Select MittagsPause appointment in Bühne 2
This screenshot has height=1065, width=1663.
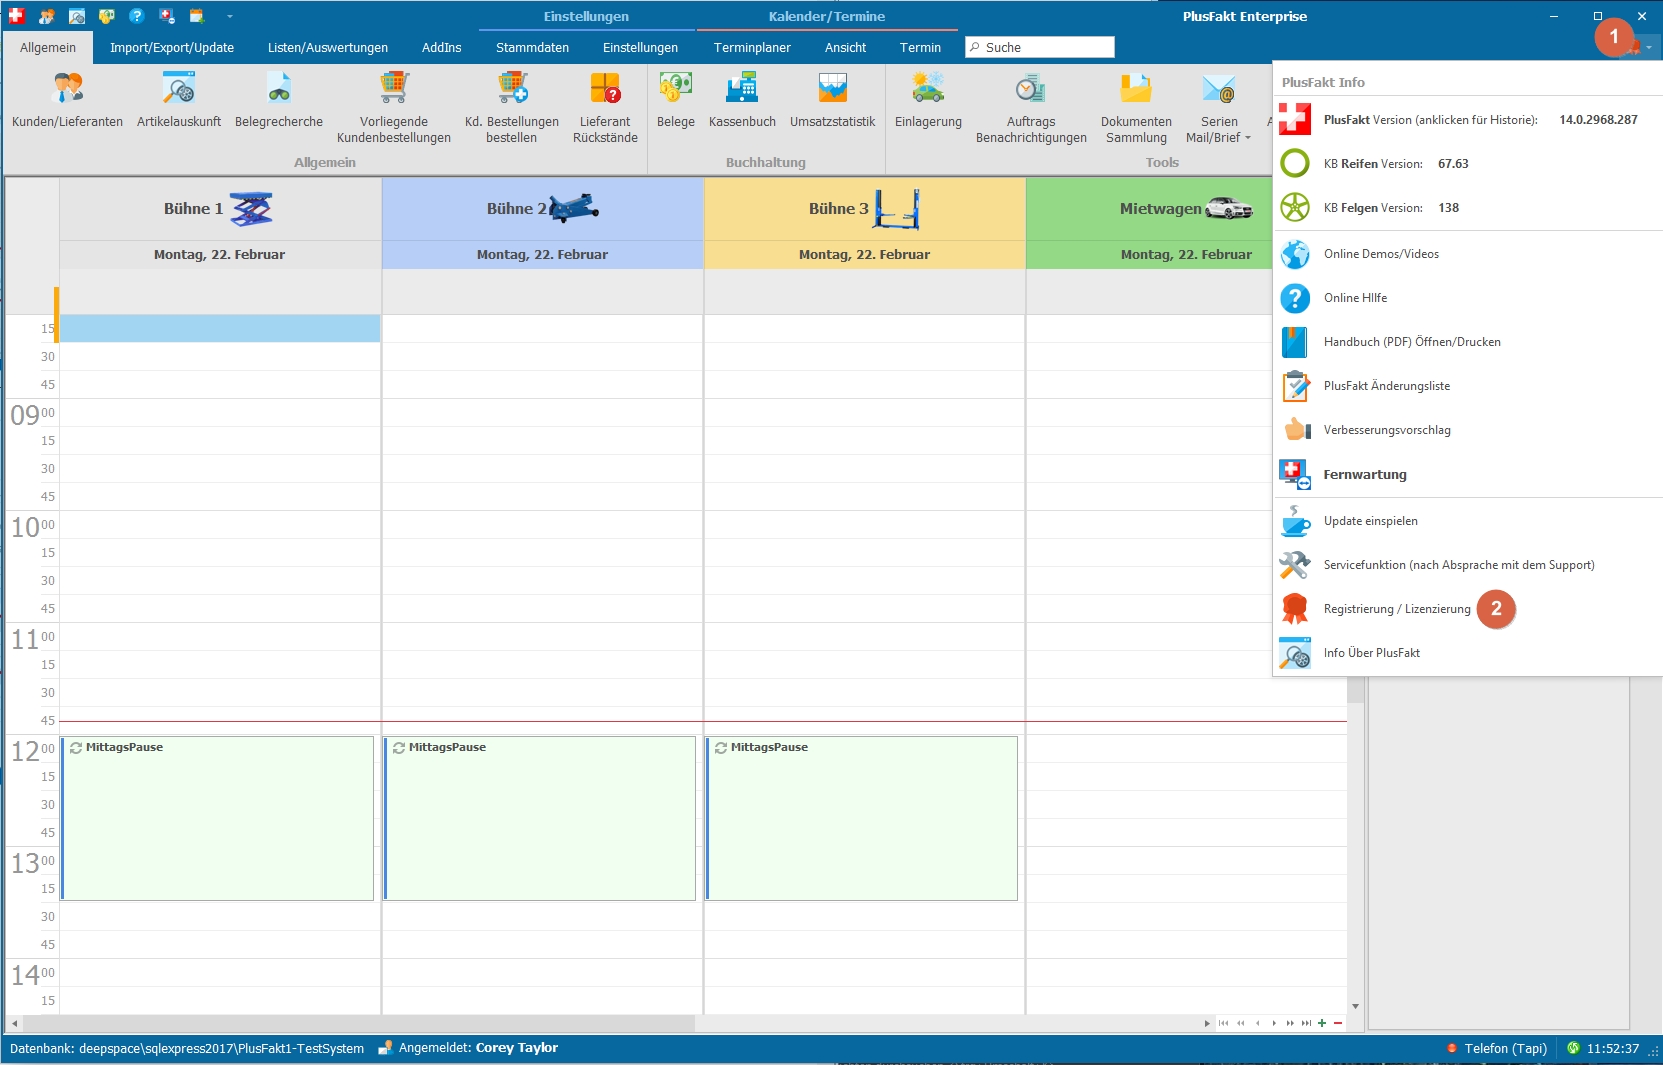pos(540,818)
